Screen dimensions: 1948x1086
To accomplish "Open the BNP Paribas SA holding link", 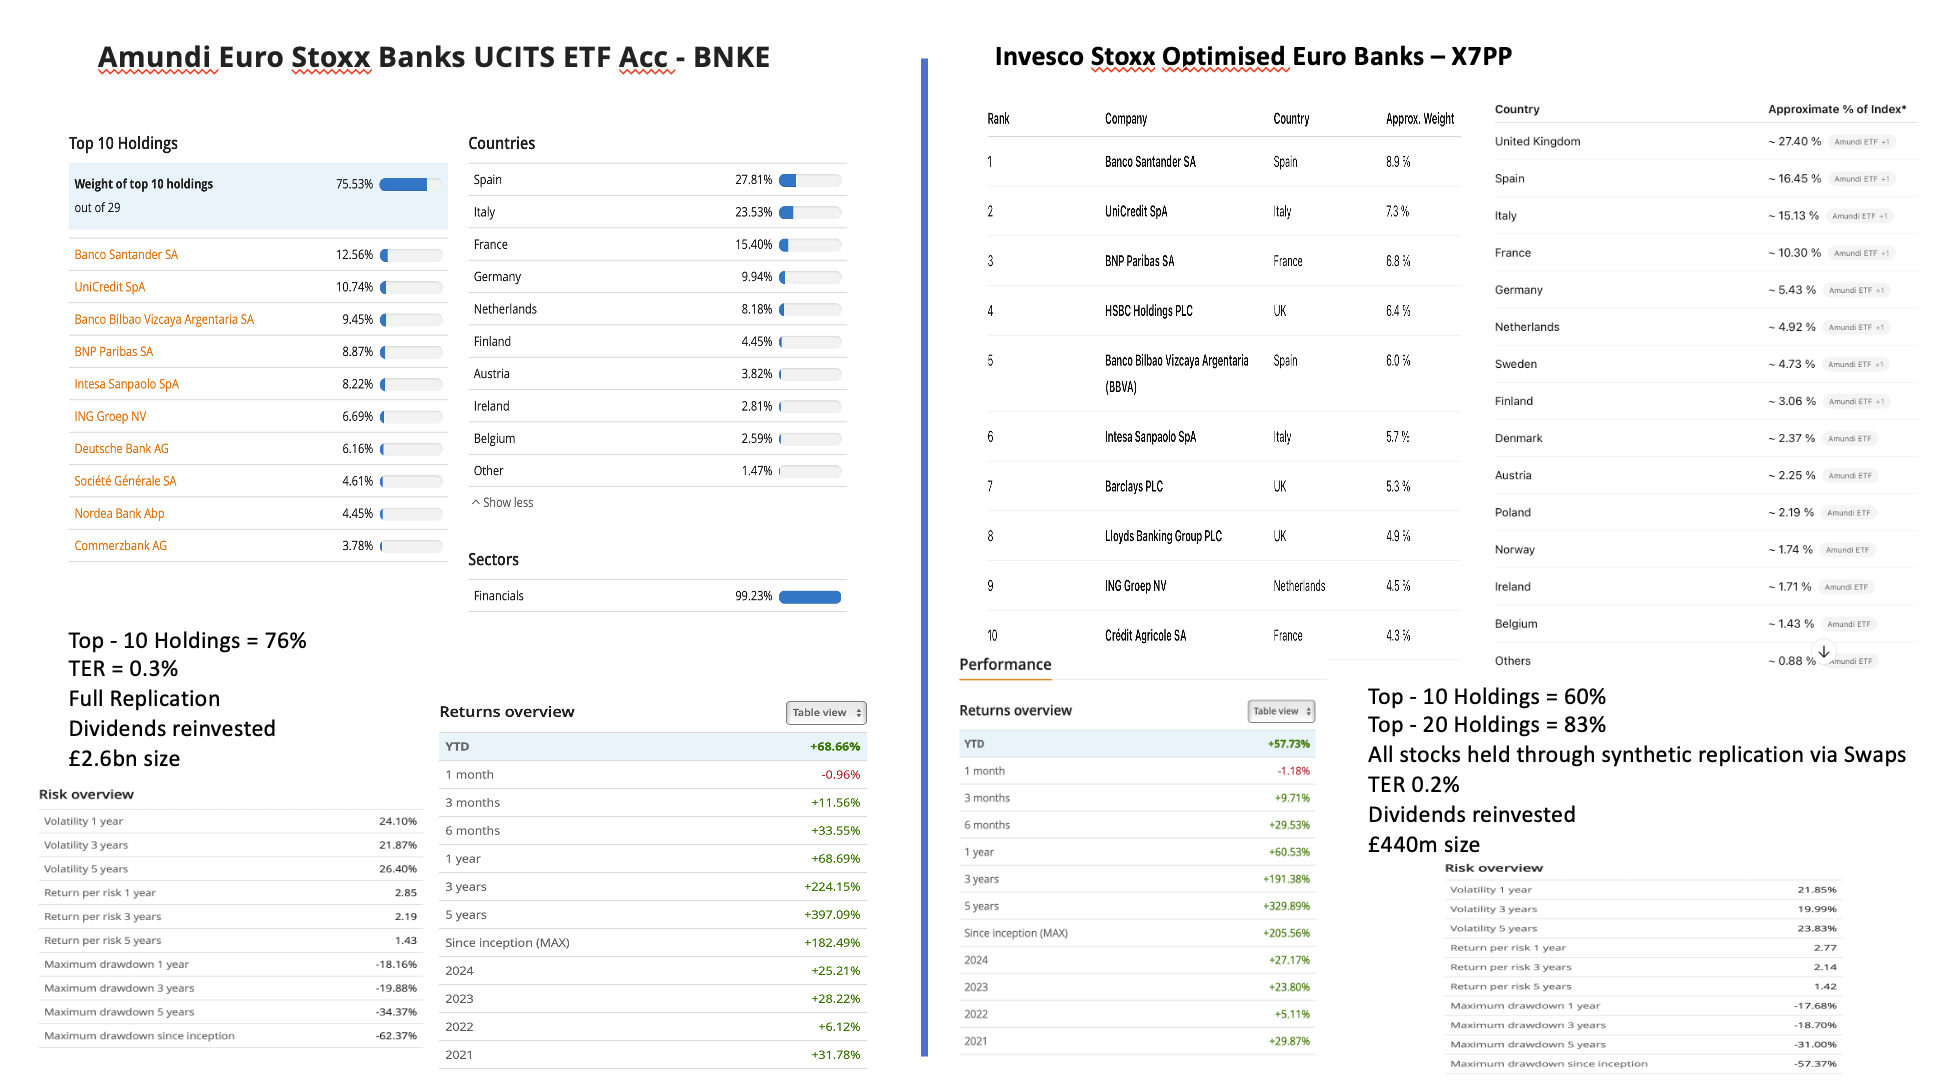I will point(114,352).
